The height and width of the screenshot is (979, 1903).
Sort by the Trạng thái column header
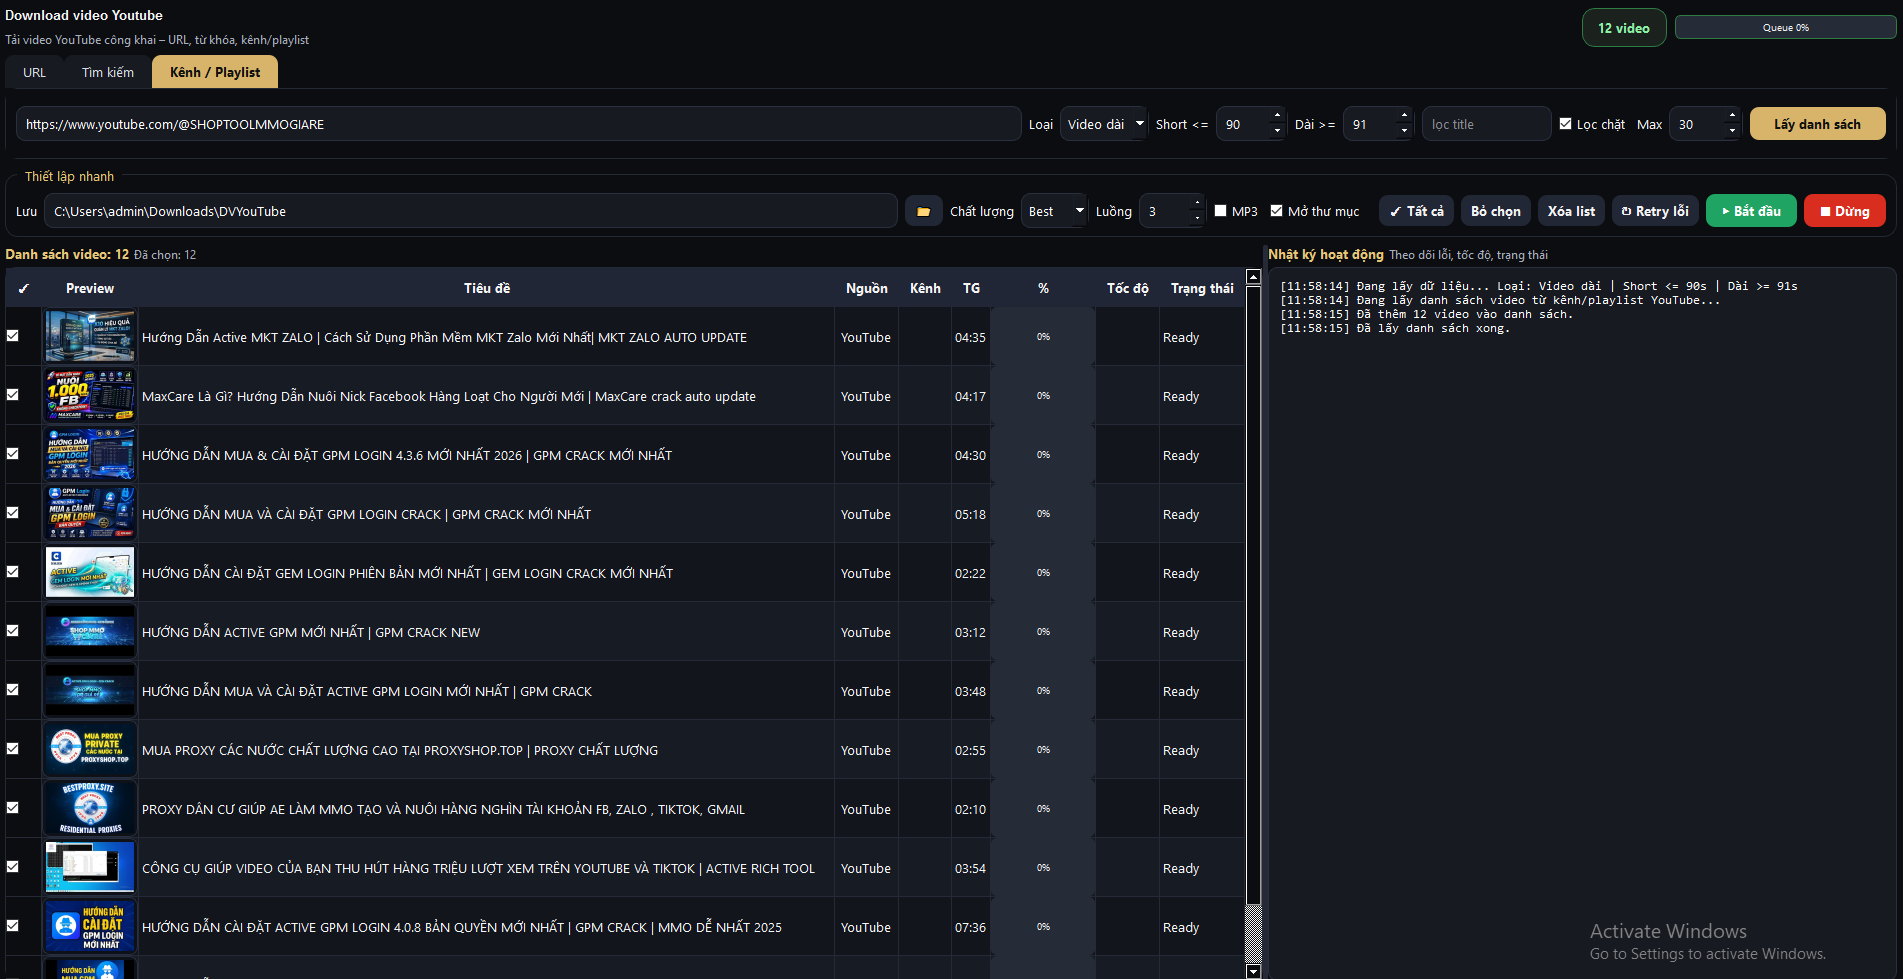pyautogui.click(x=1202, y=288)
